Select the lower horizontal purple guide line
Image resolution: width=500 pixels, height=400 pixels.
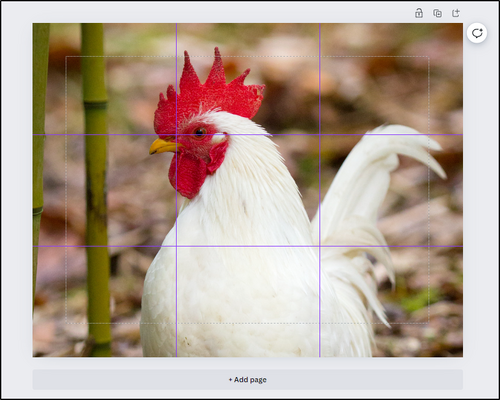tap(248, 246)
